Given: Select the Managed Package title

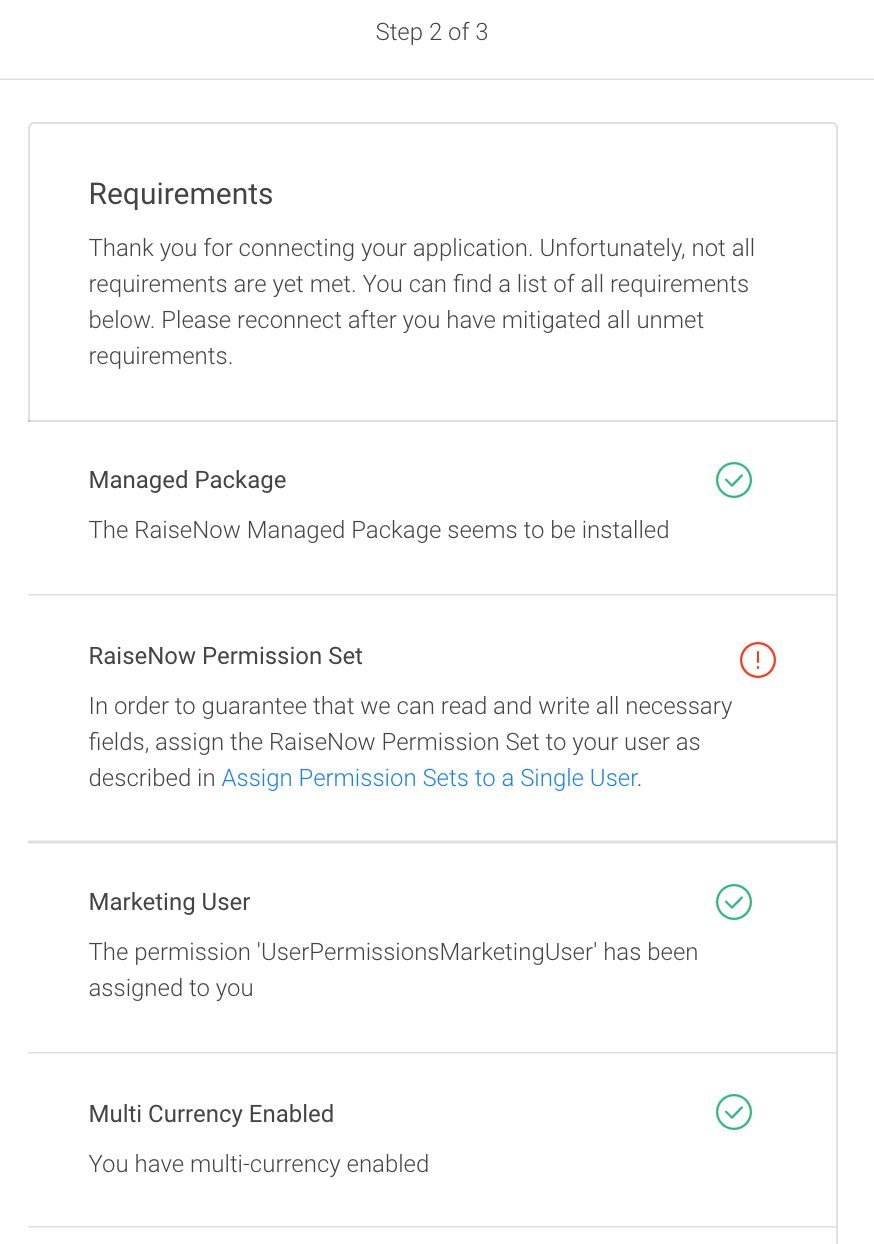Looking at the screenshot, I should click(x=187, y=480).
